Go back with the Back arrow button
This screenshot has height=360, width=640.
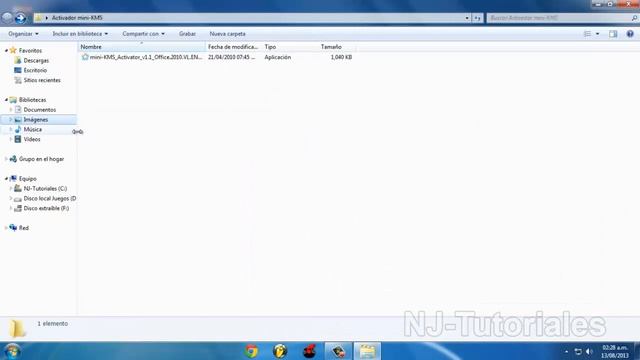pos(7,18)
